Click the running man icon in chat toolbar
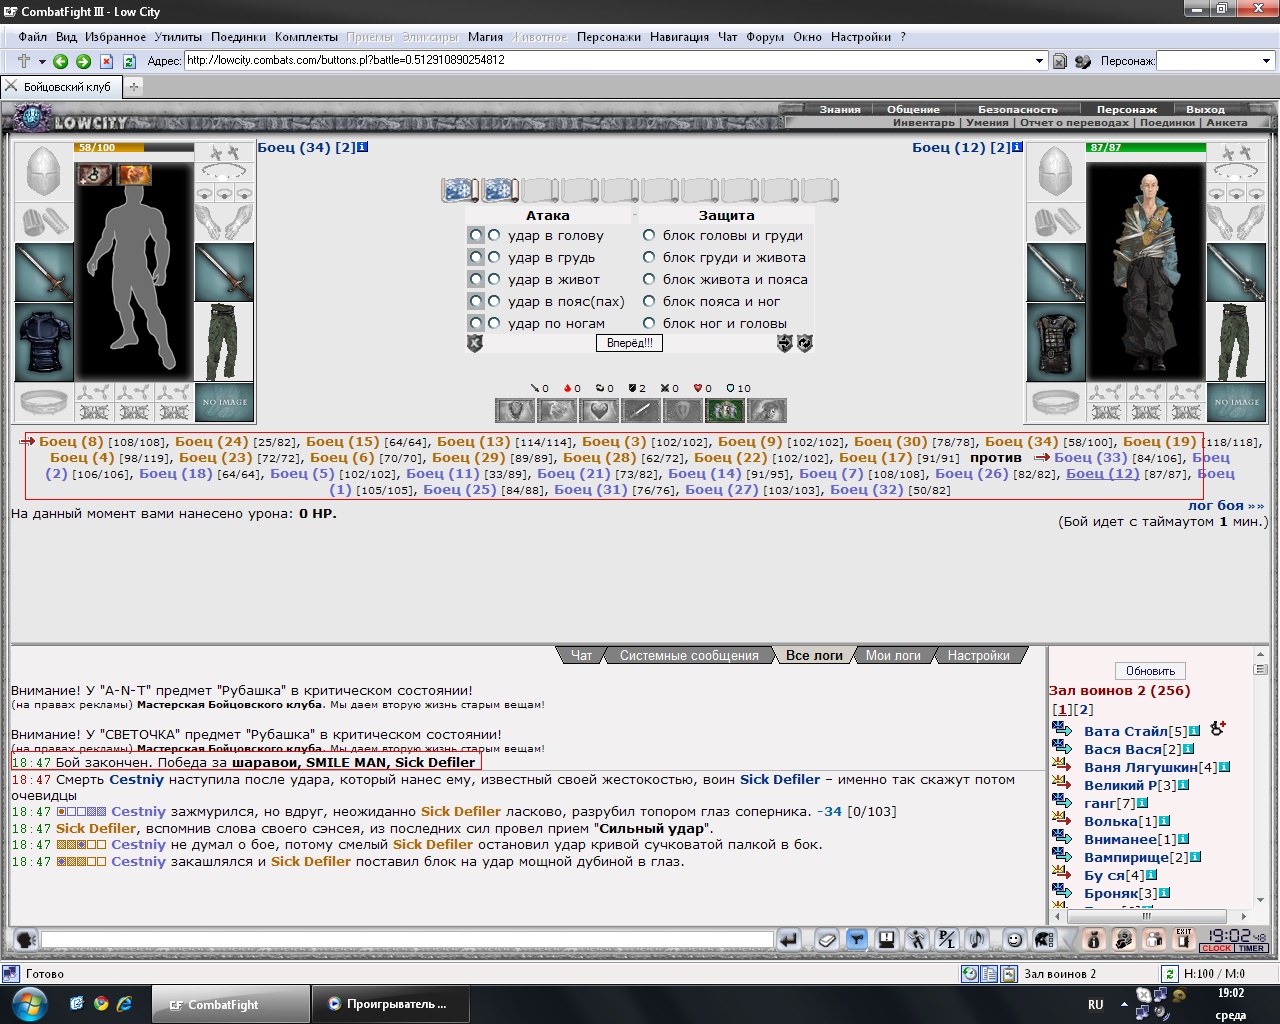 click(917, 940)
